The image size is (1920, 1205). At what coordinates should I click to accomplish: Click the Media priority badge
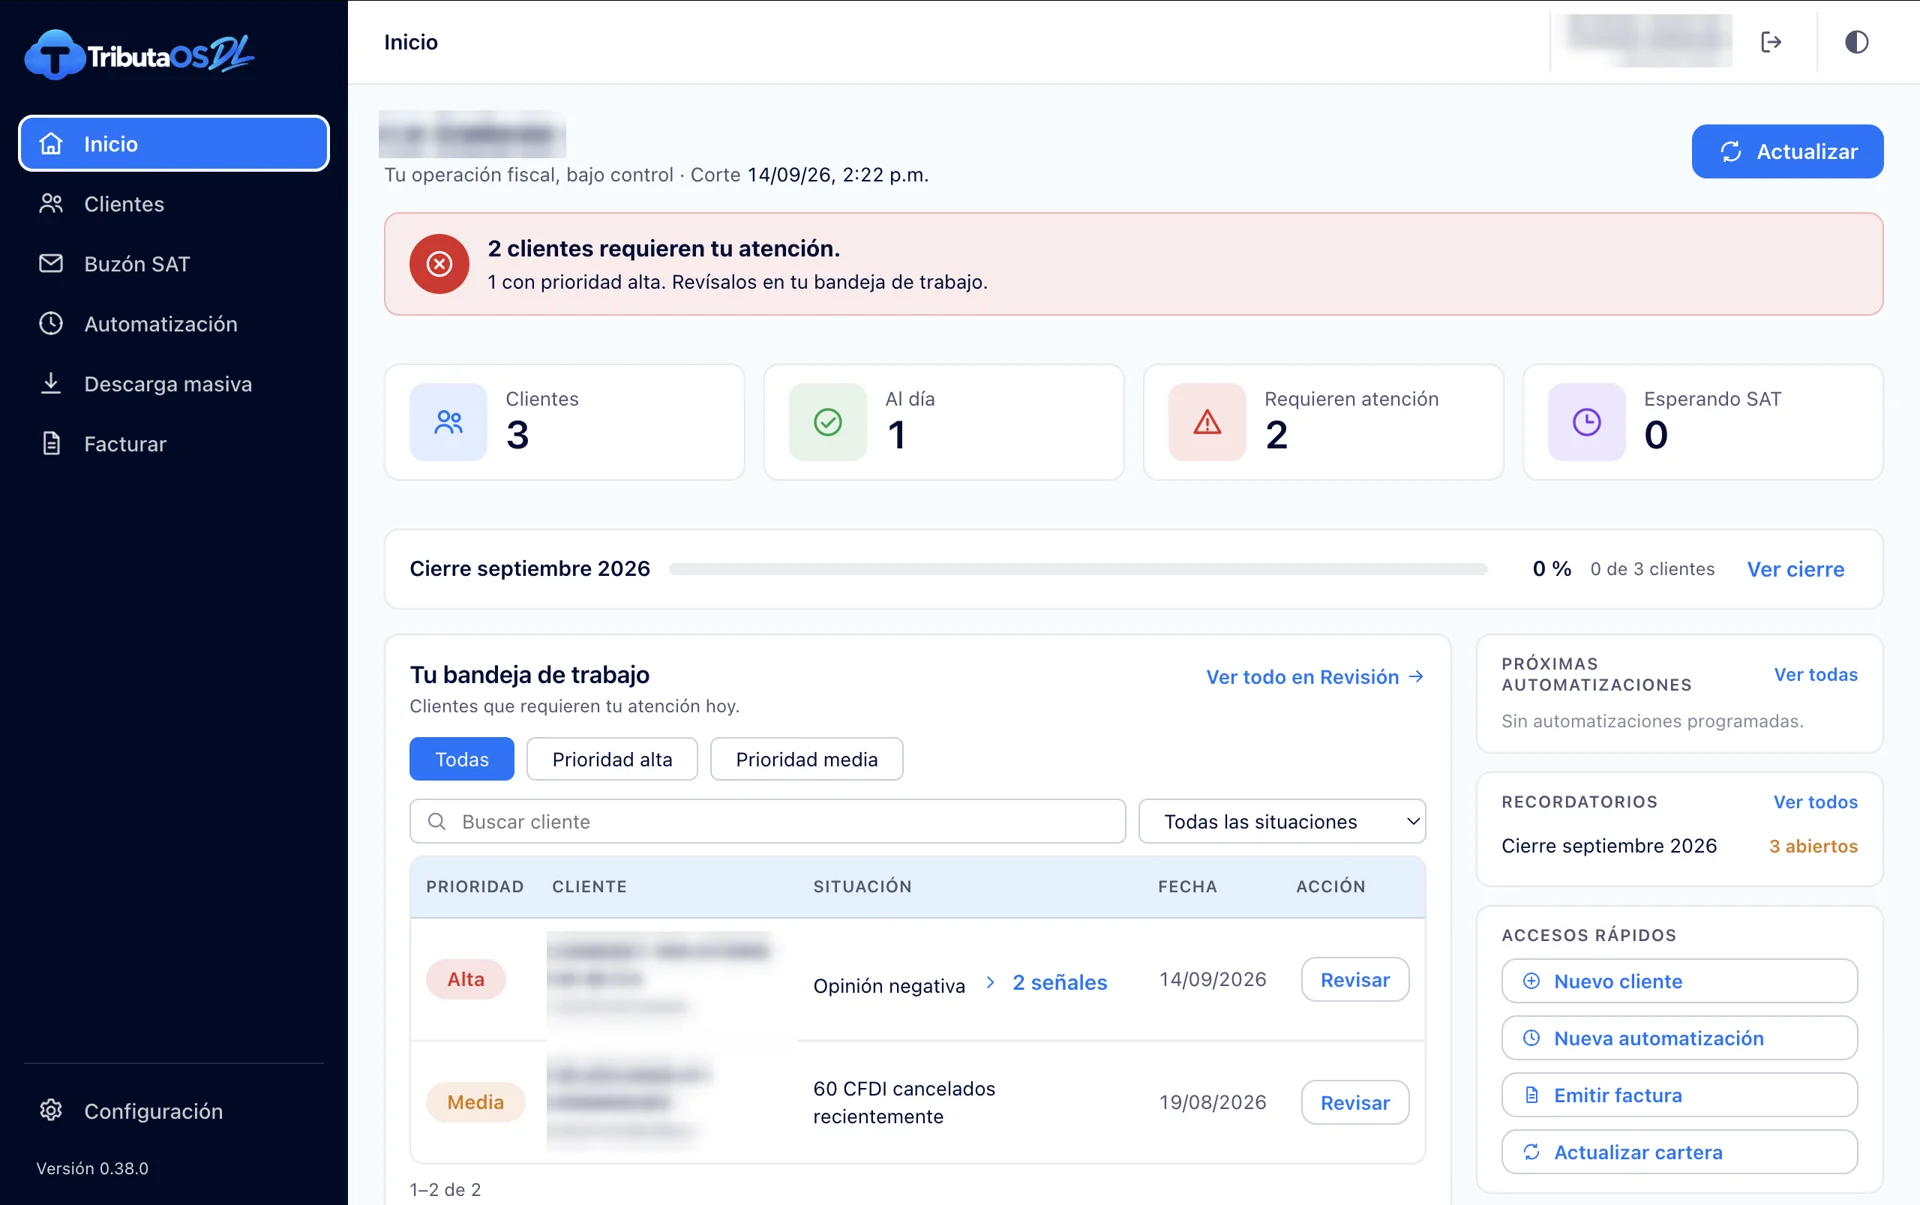coord(476,1102)
